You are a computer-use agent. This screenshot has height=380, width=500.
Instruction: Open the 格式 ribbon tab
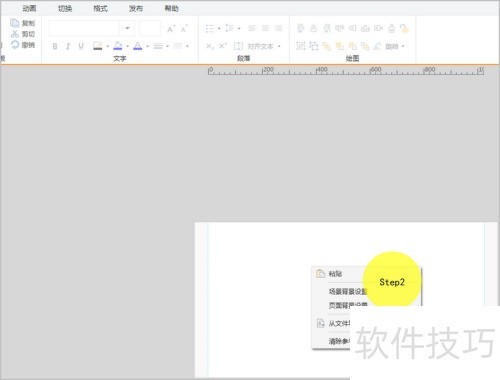click(100, 8)
